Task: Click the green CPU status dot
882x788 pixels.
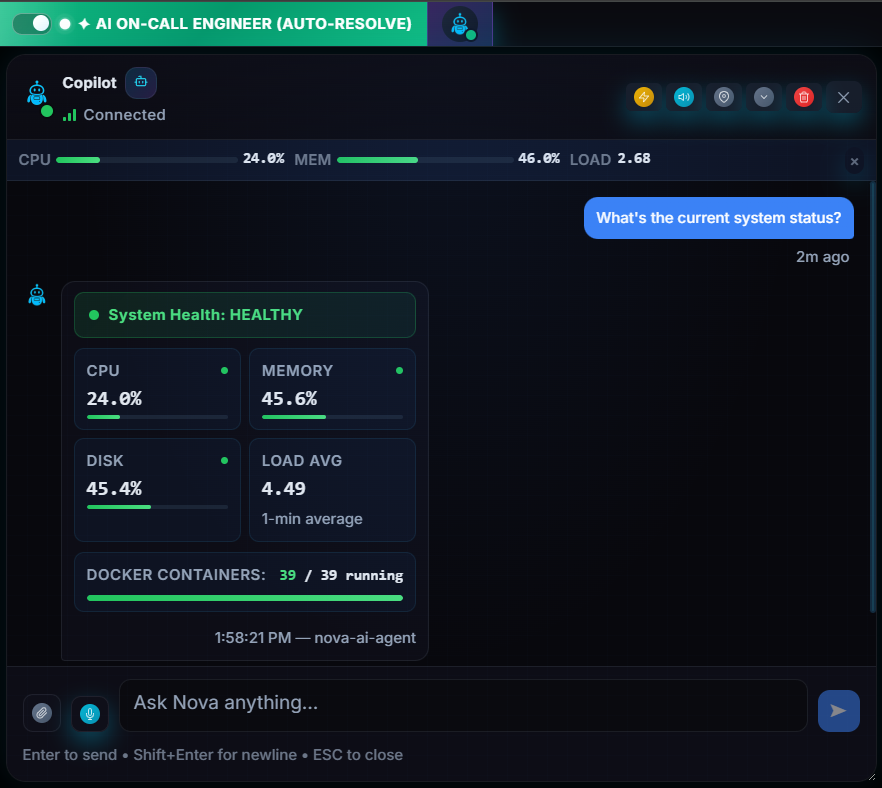Action: pos(223,370)
